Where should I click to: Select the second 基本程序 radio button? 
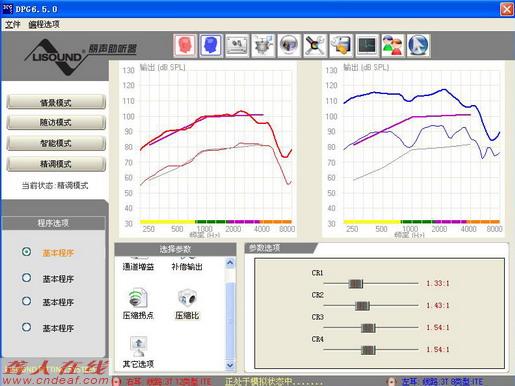pyautogui.click(x=27, y=278)
